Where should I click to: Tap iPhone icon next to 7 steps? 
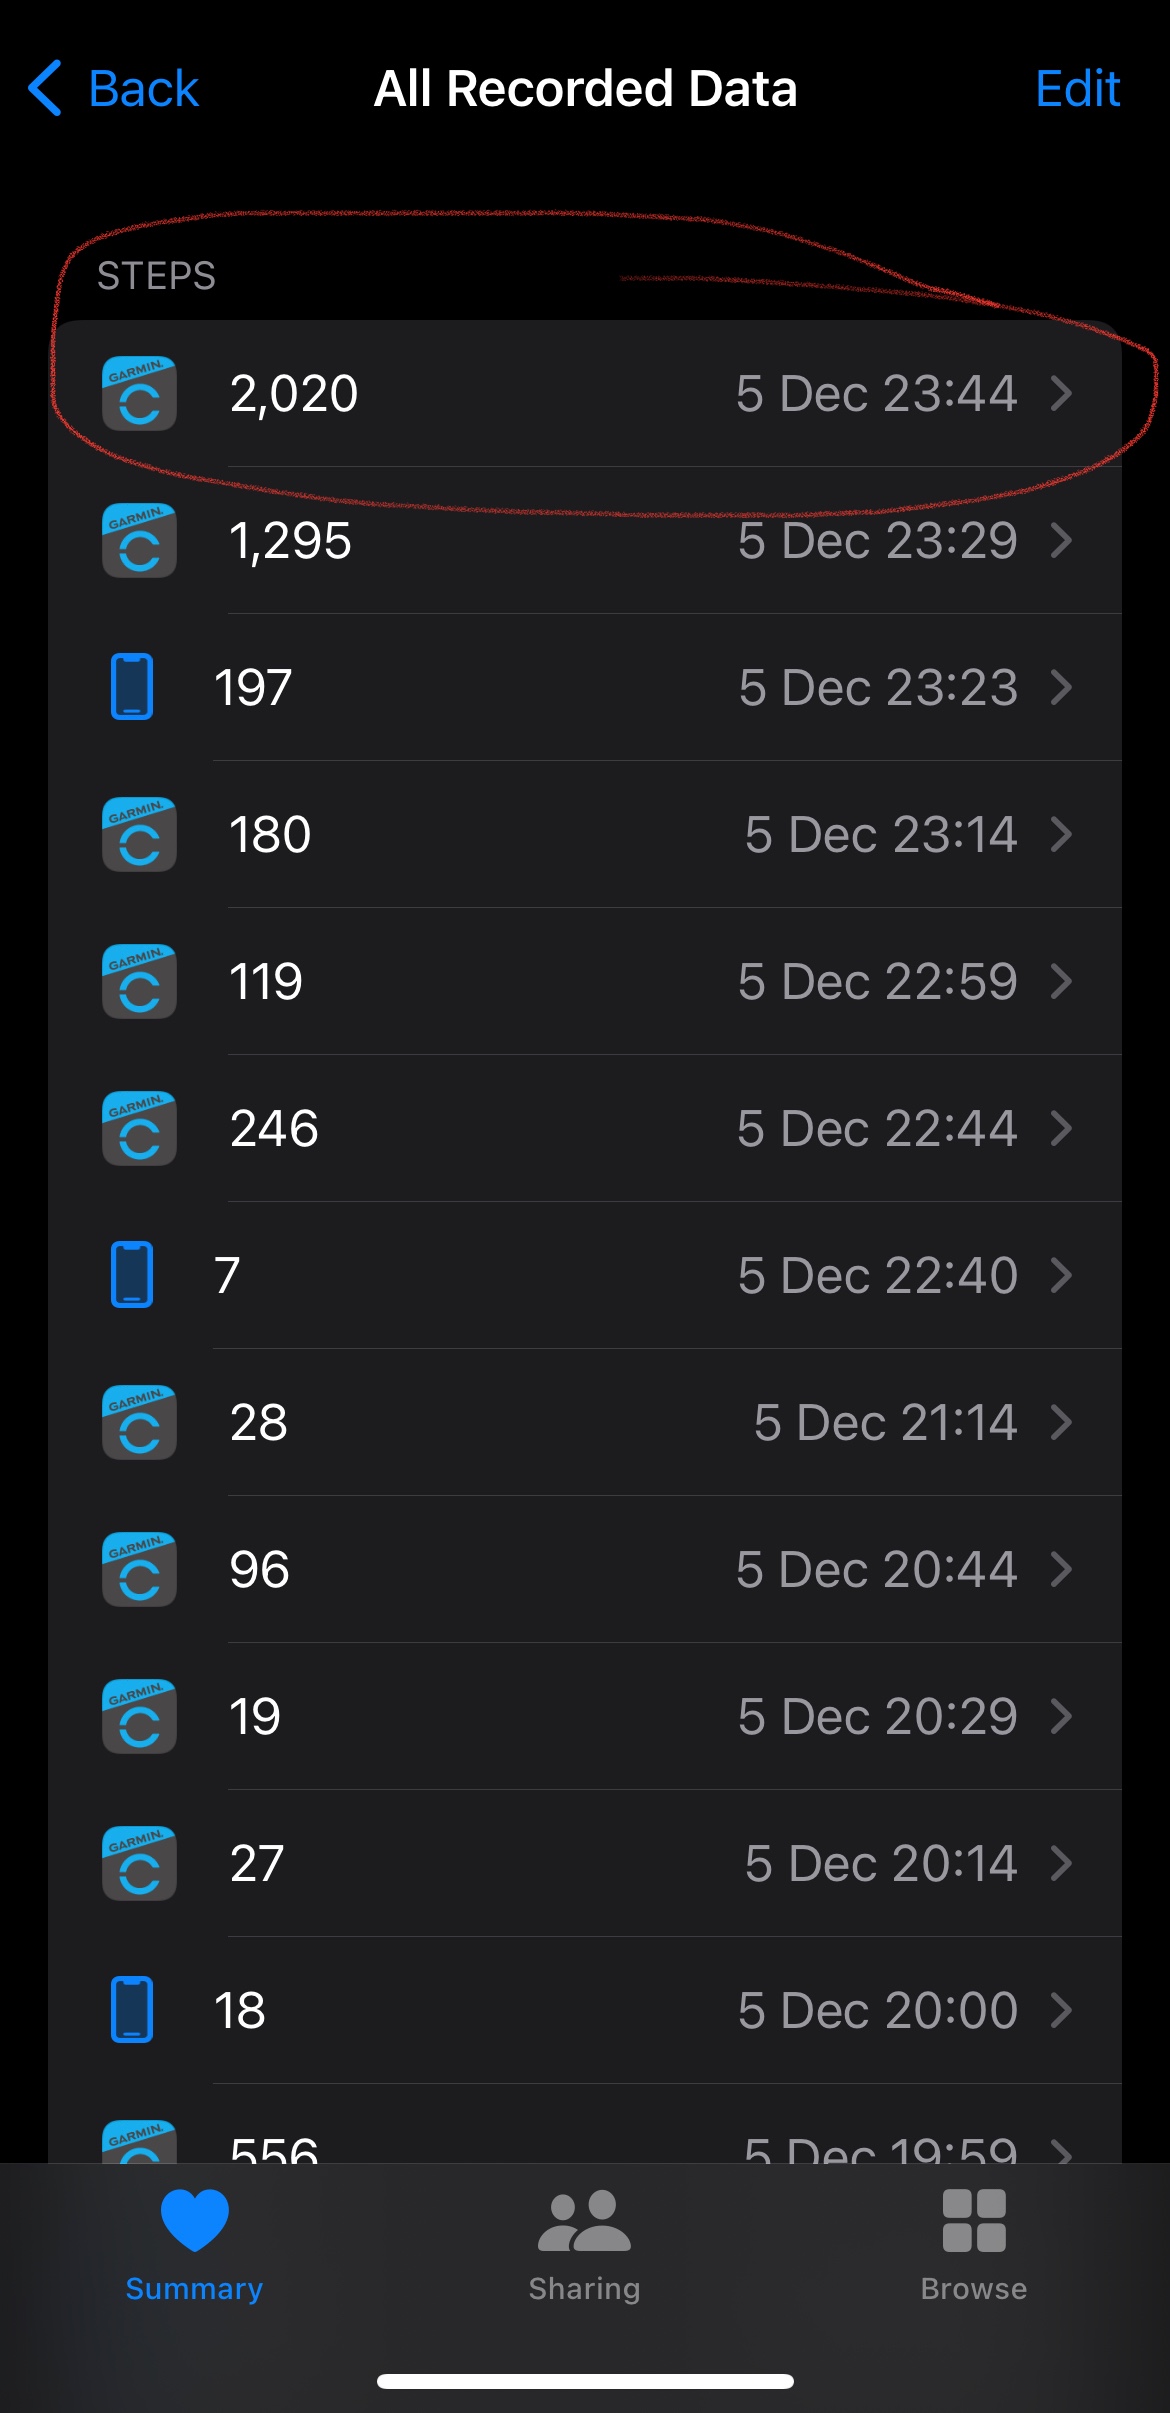click(131, 1275)
